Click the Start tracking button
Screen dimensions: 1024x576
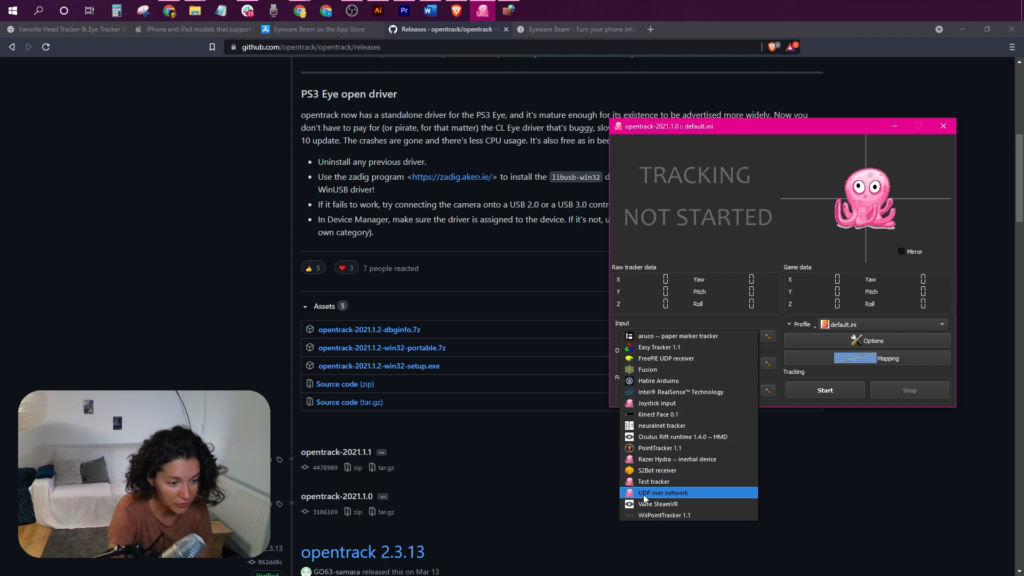[x=825, y=390]
